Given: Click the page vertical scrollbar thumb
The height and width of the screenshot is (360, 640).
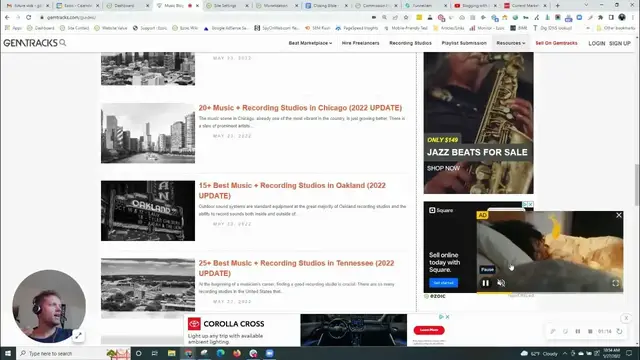Looking at the screenshot, I should pos(636,184).
